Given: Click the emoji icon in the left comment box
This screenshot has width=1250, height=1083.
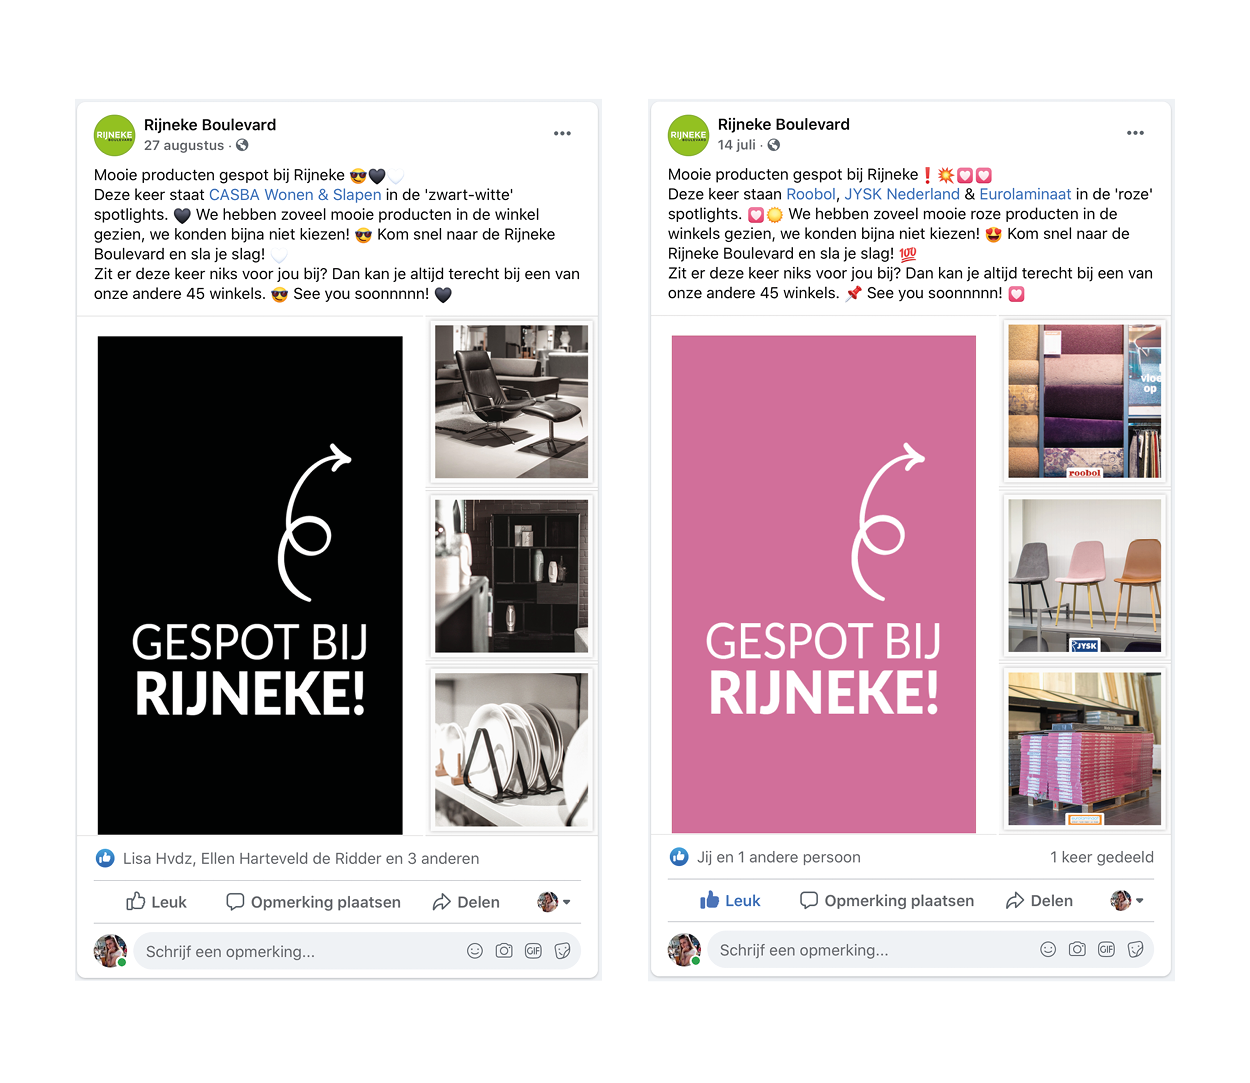Looking at the screenshot, I should coord(475,951).
